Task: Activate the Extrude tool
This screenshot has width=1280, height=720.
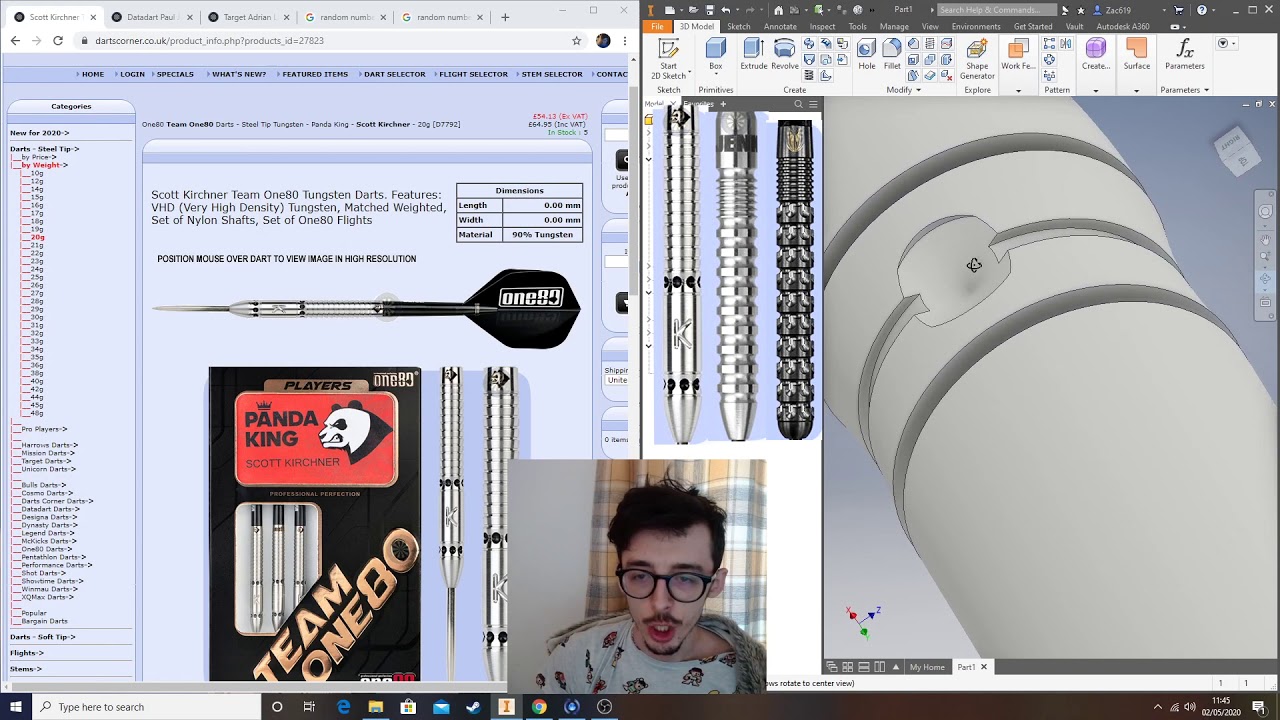Action: click(753, 55)
